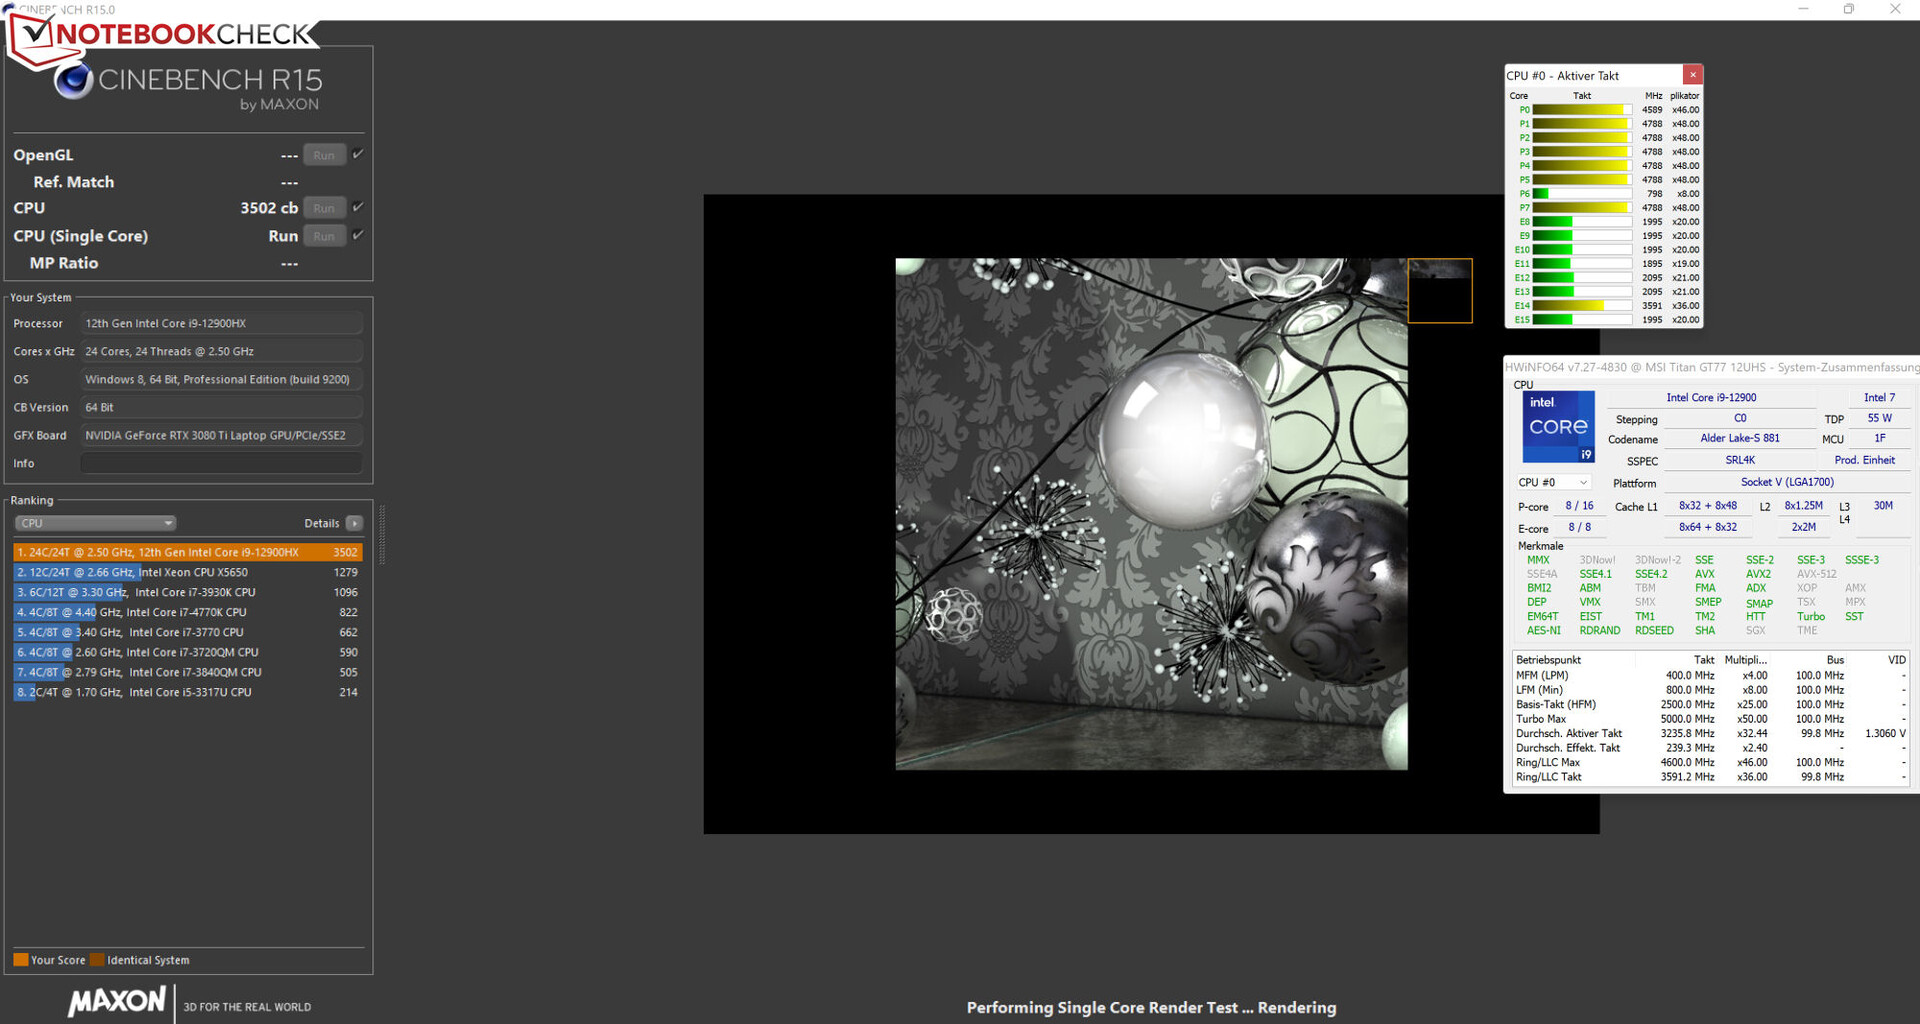Click the Socket V (LGA1700) platform value

point(1787,482)
